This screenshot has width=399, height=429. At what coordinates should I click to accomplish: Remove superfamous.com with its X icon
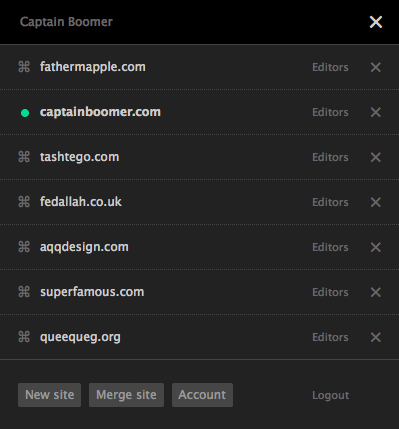point(376,292)
